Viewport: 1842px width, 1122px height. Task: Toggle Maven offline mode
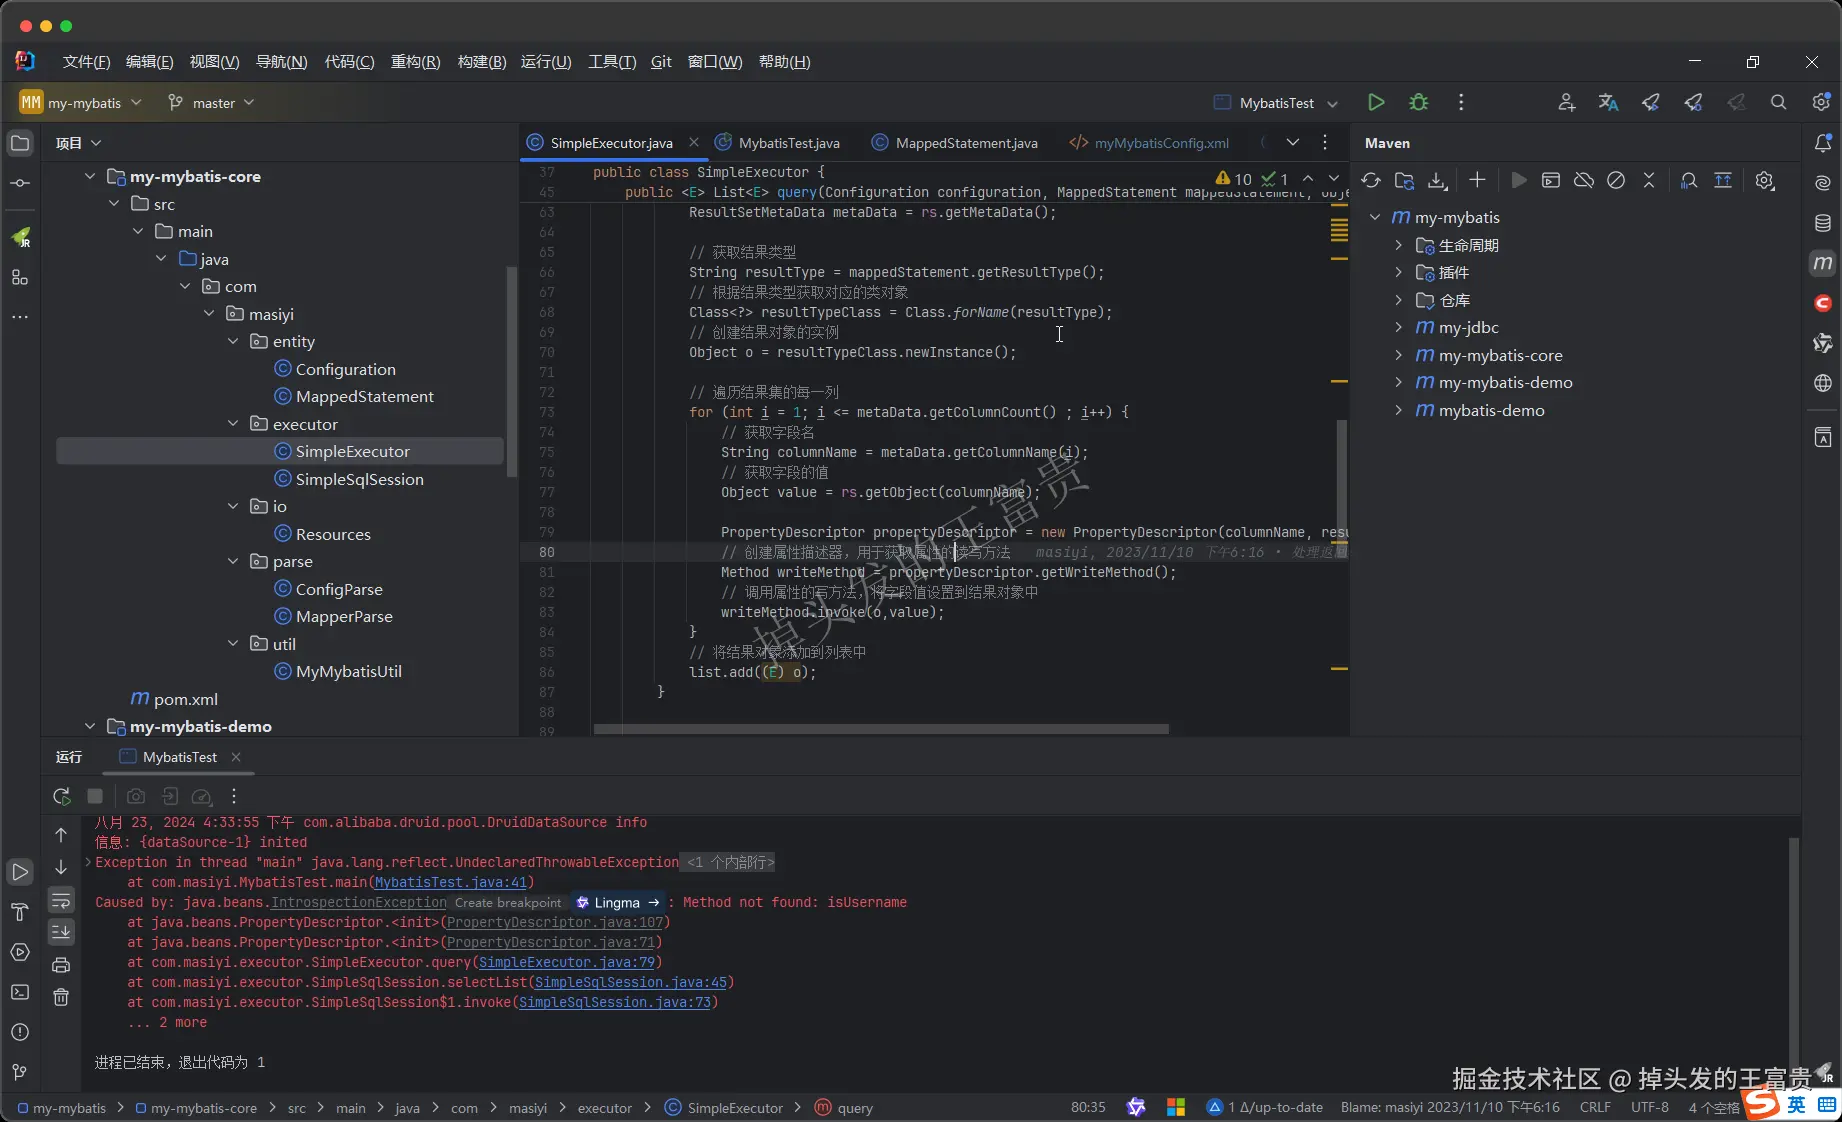pyautogui.click(x=1583, y=180)
